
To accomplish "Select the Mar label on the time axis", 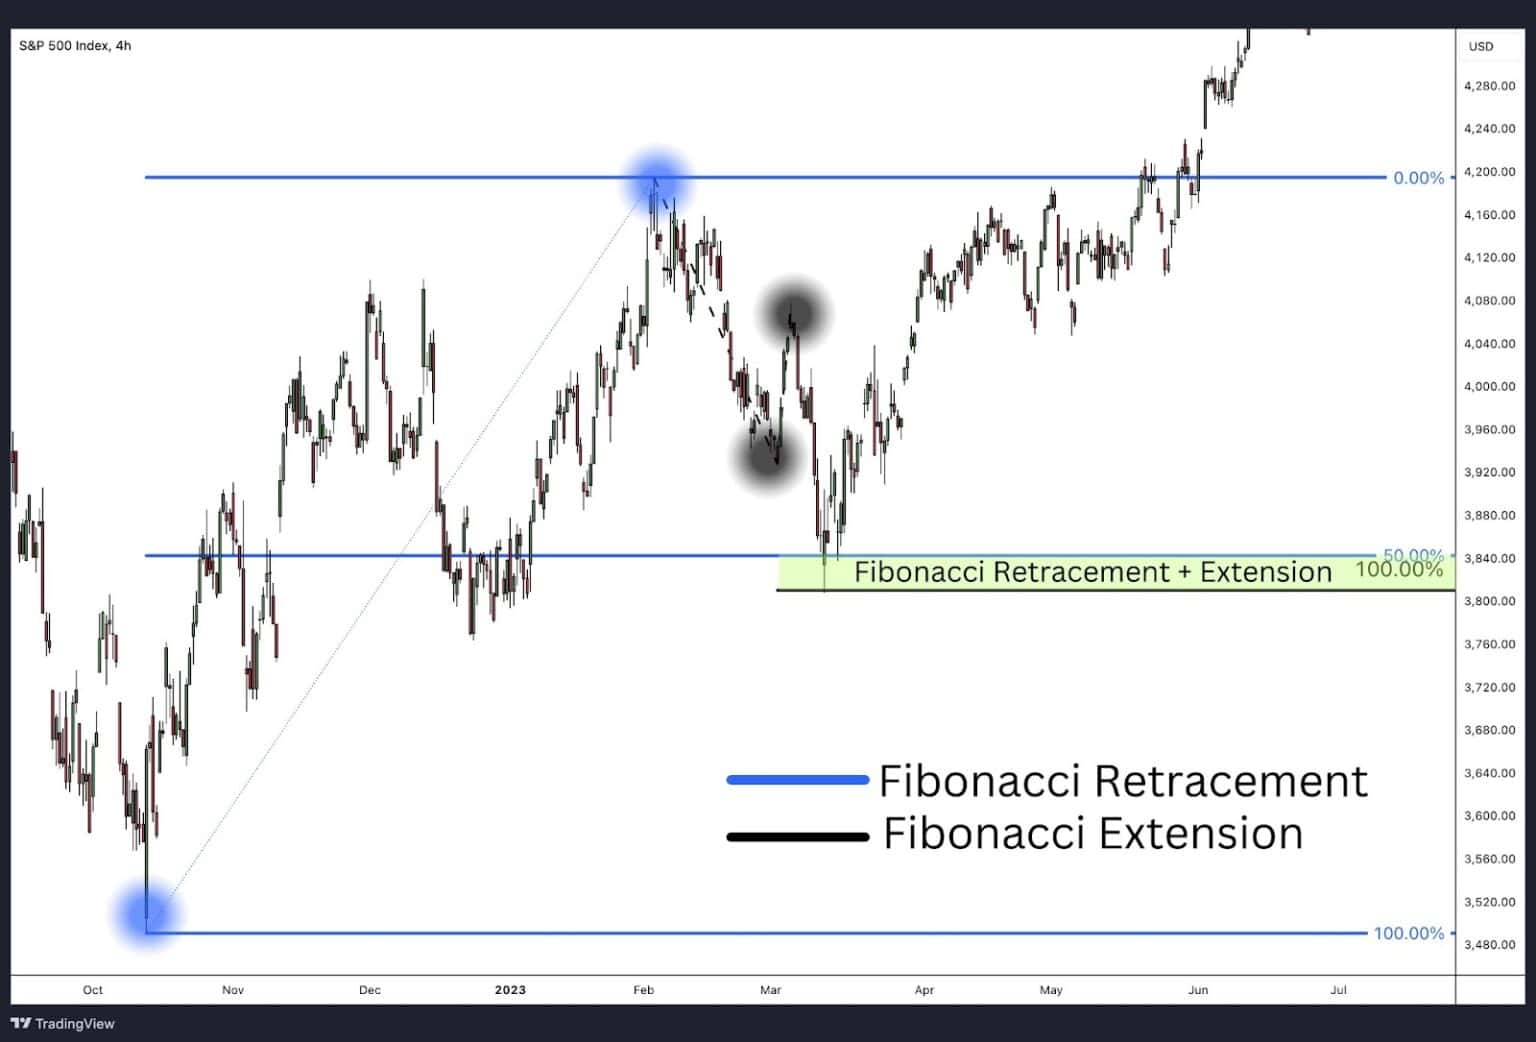I will (x=770, y=989).
